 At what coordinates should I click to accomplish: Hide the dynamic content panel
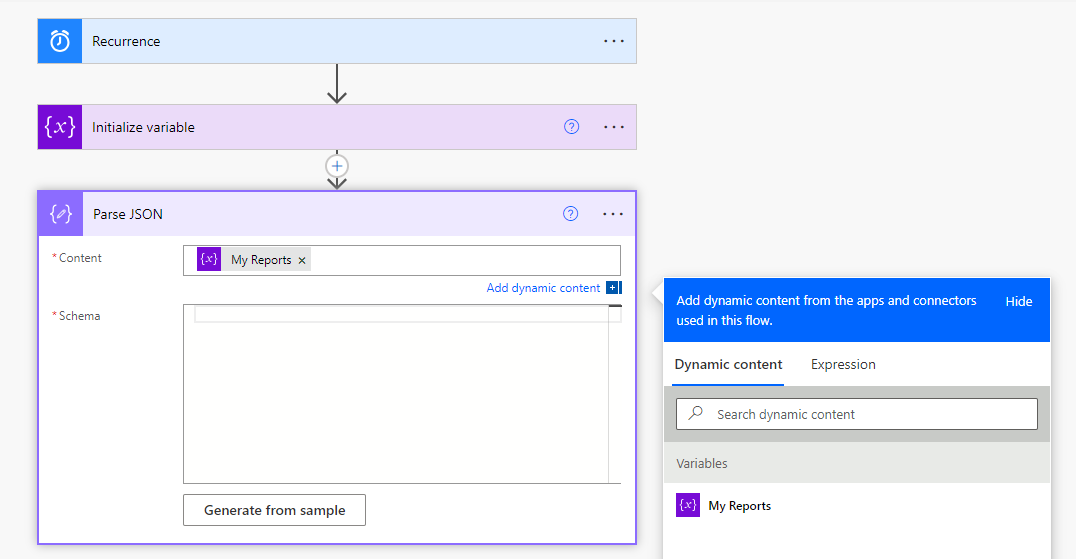(1018, 301)
